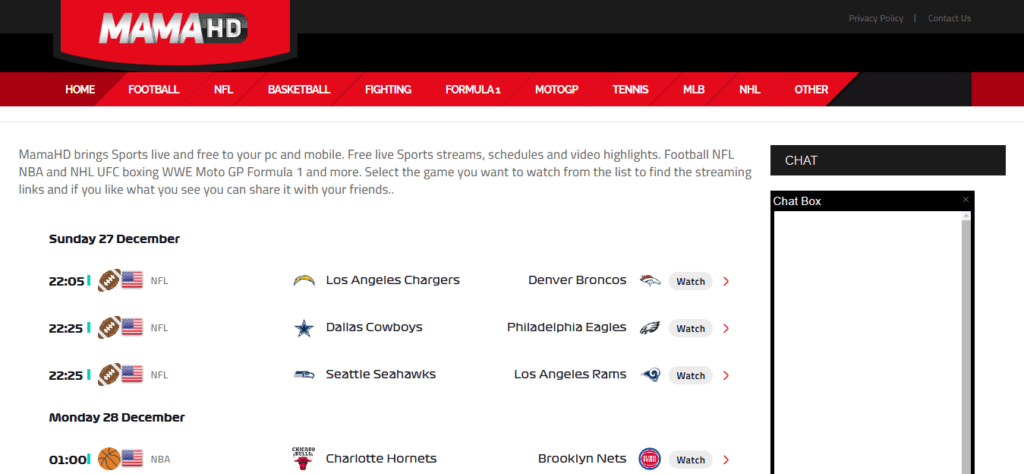Click the Denver Broncos team name

[x=577, y=280]
